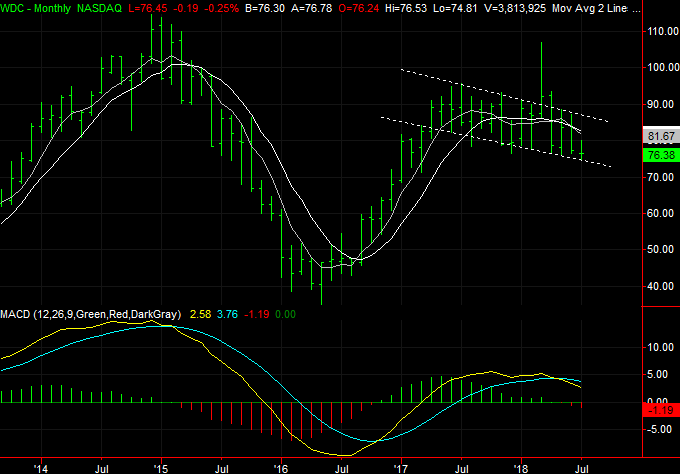Image resolution: width=680 pixels, height=474 pixels.
Task: Click the low value Lo=74.81
Action: point(455,8)
